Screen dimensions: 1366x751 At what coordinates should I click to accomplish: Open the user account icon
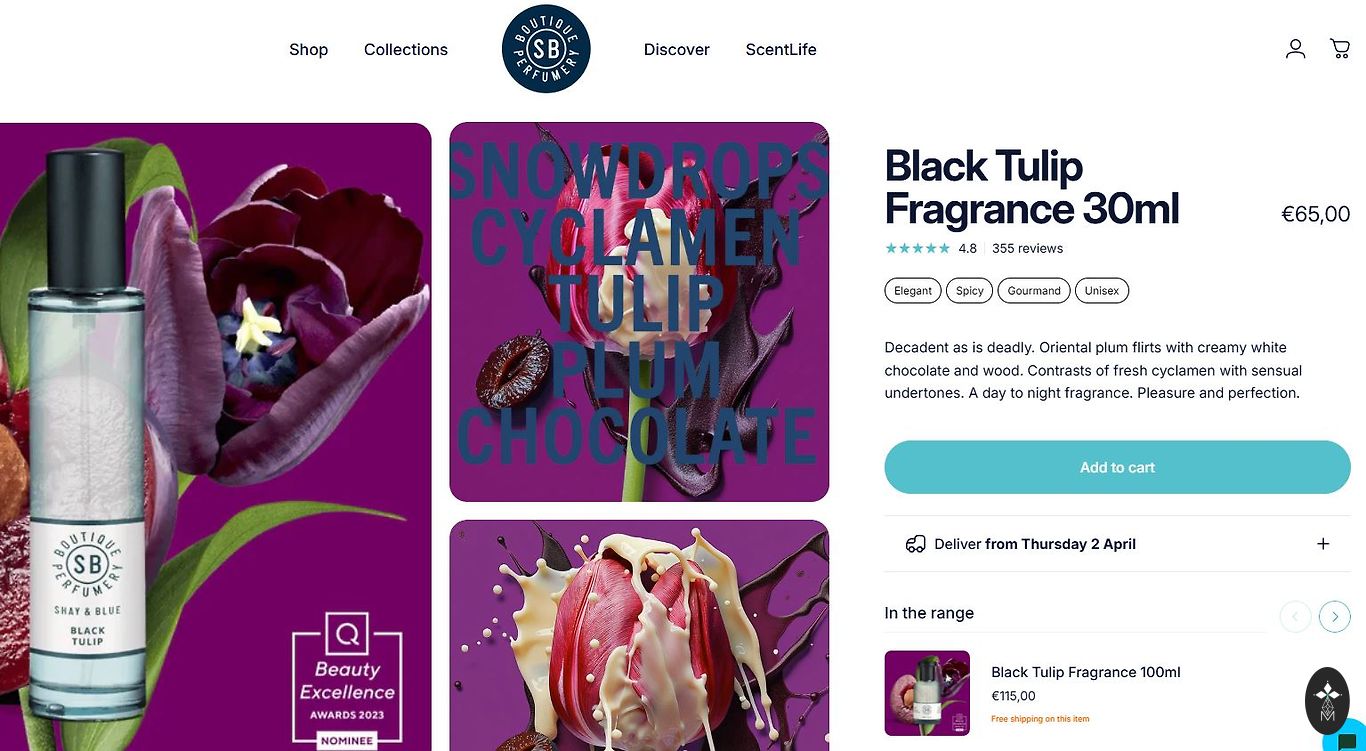click(1295, 48)
